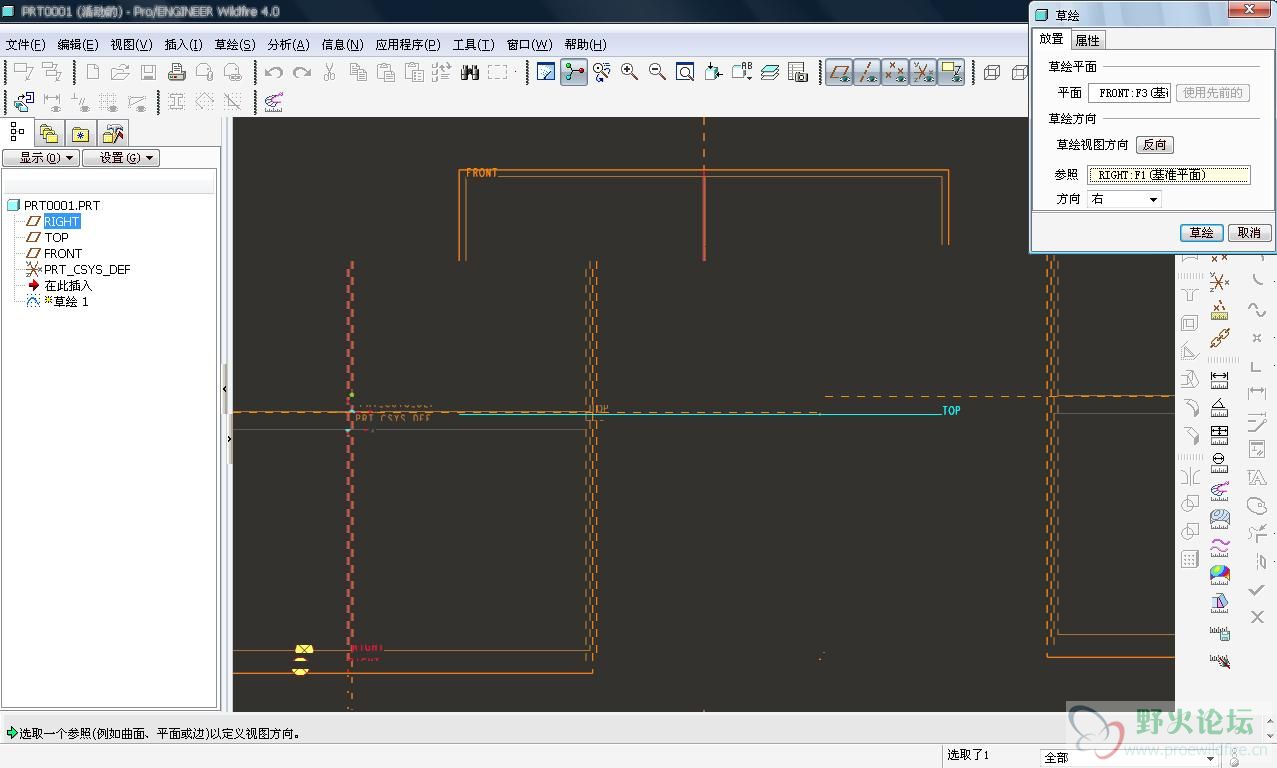This screenshot has height=768, width=1277.
Task: Click the Save disk icon
Action: (x=148, y=72)
